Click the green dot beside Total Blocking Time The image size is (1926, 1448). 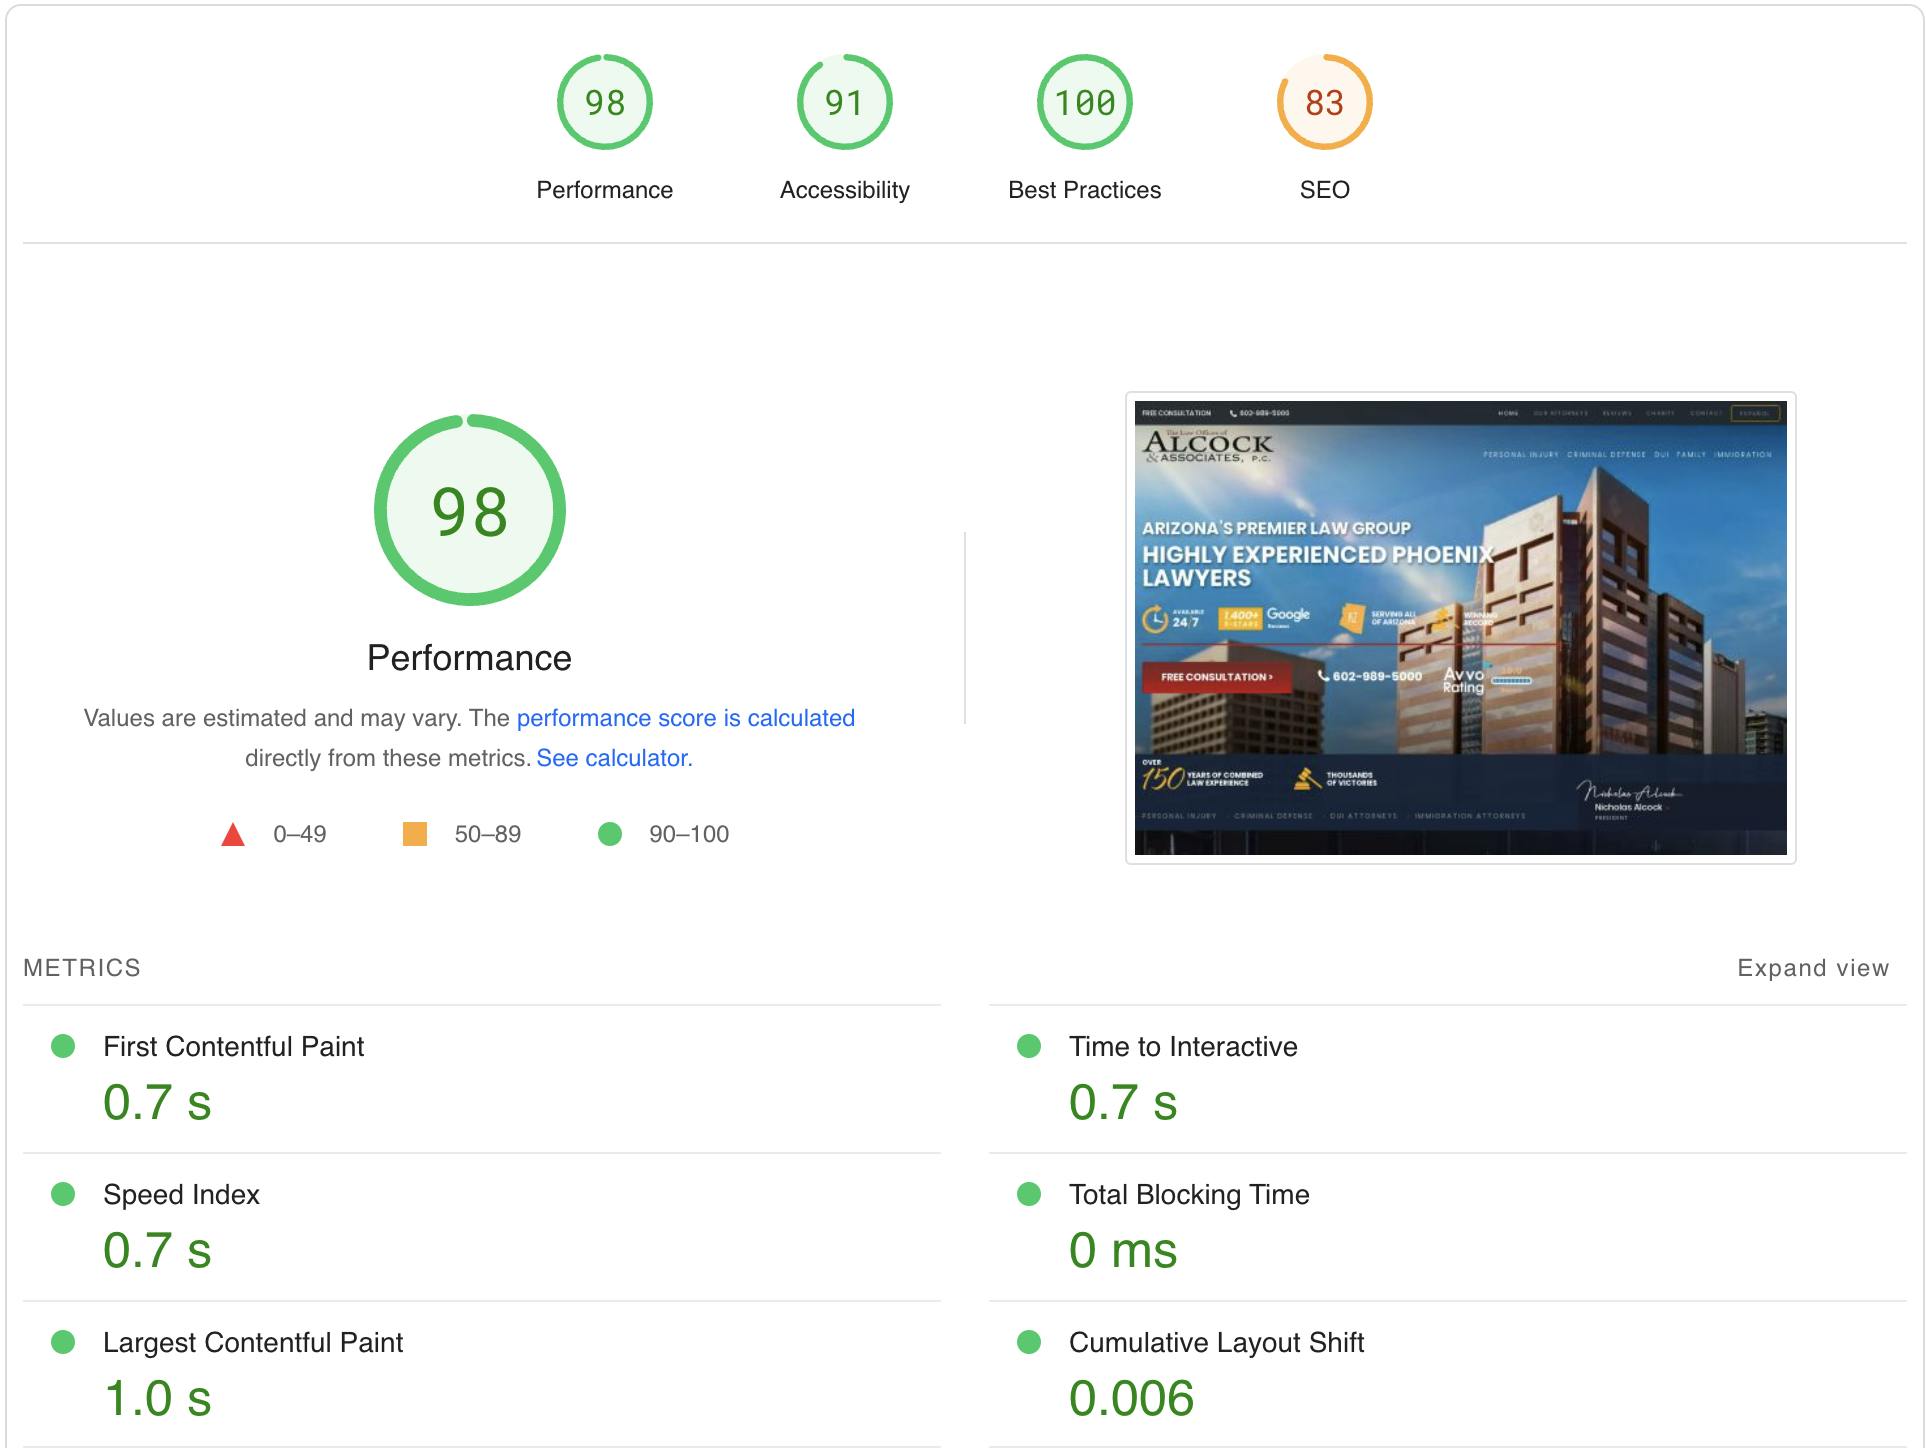[1029, 1194]
